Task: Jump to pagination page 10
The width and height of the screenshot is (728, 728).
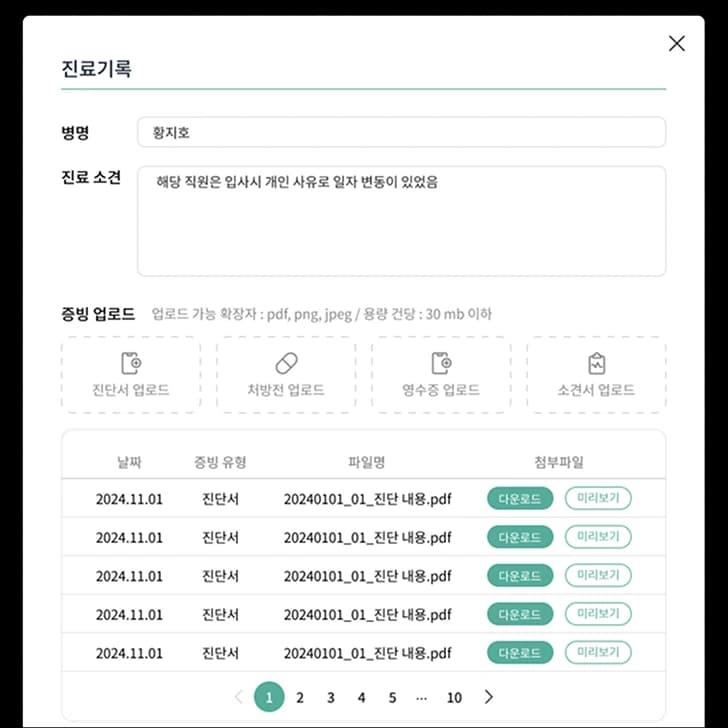Action: (454, 697)
